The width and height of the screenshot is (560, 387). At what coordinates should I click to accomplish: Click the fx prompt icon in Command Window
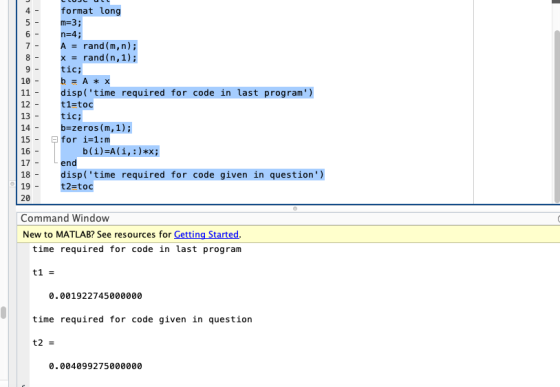click(24, 386)
